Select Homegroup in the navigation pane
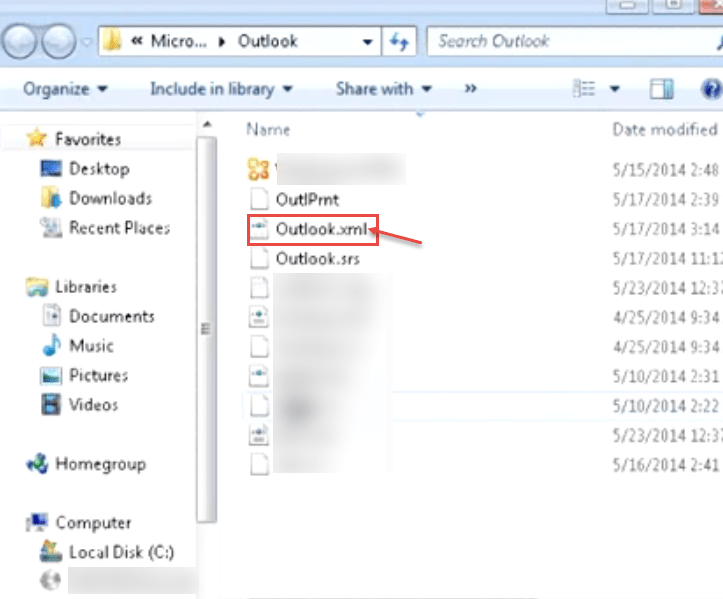The height and width of the screenshot is (599, 723). point(101,464)
